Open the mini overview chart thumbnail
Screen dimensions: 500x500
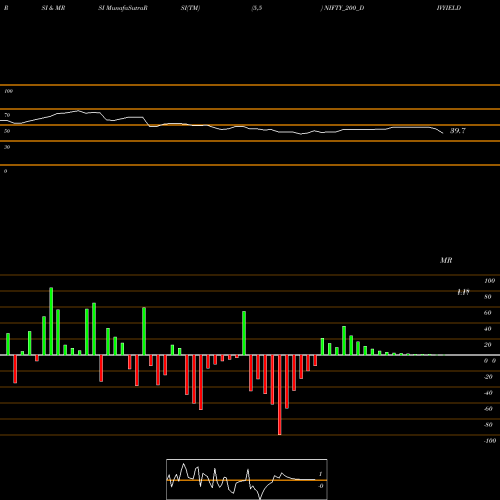(247, 479)
